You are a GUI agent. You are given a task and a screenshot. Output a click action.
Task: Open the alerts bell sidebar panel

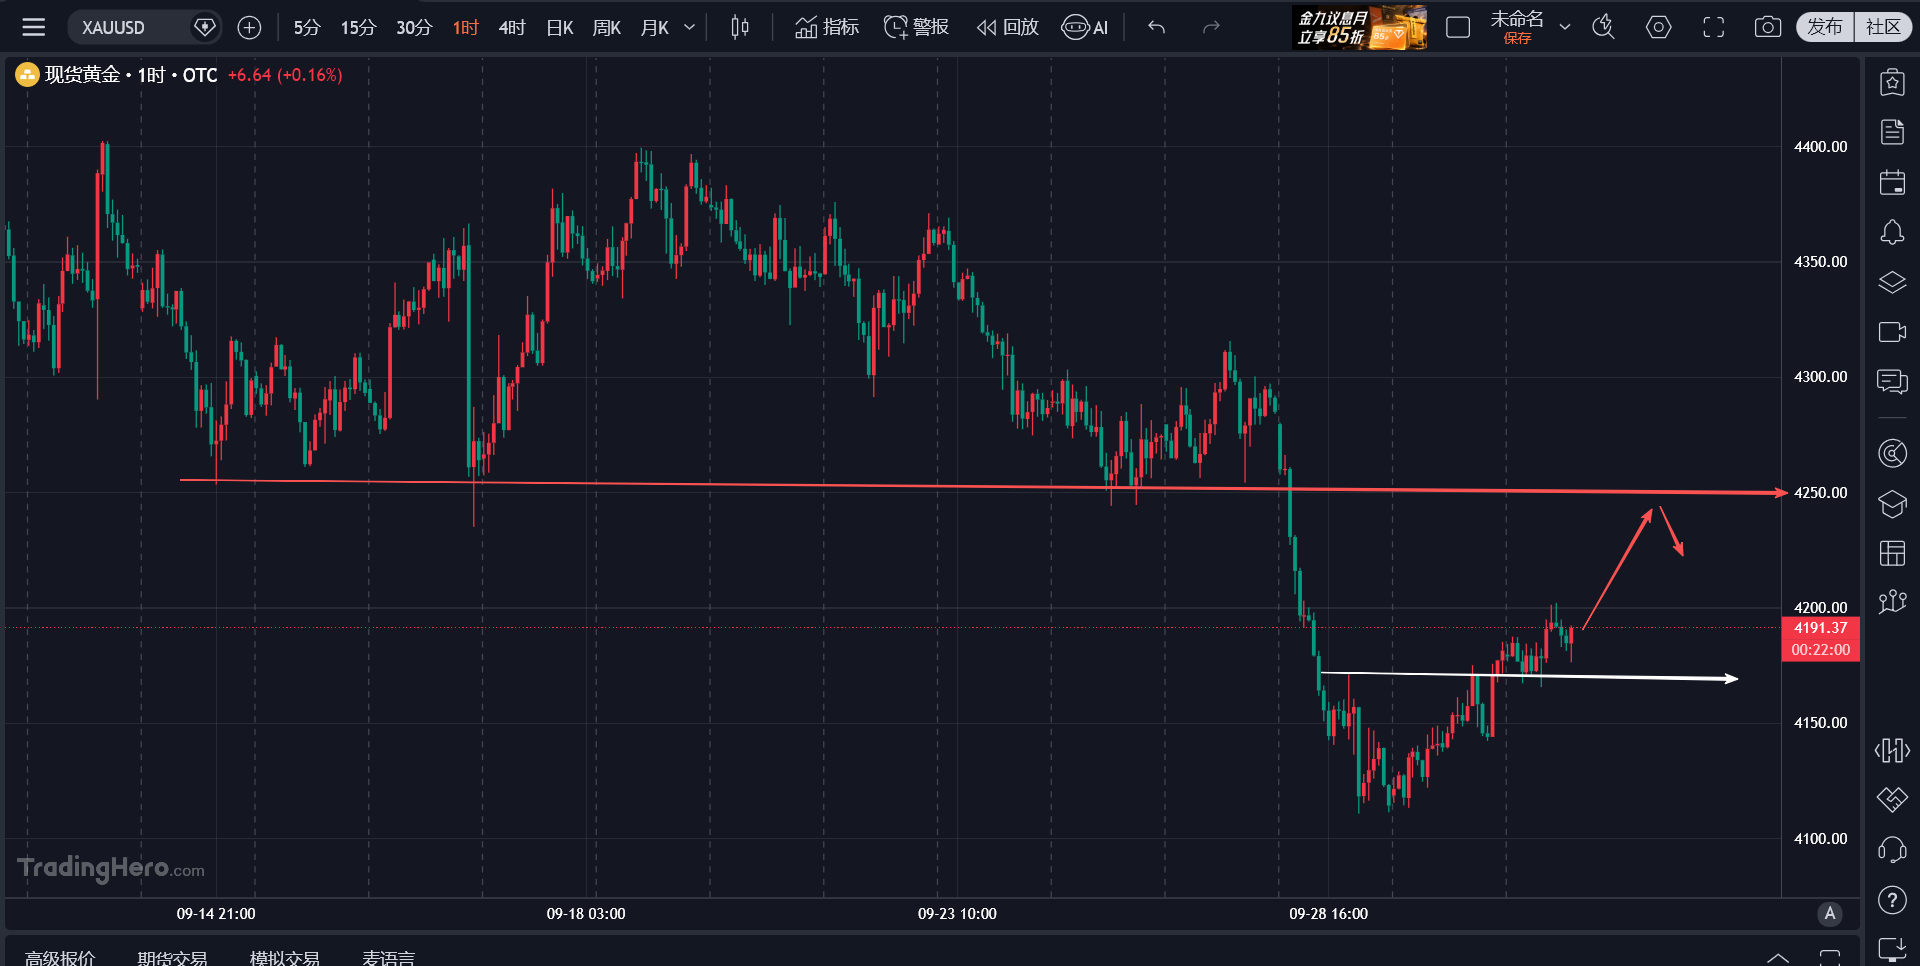coord(1892,232)
